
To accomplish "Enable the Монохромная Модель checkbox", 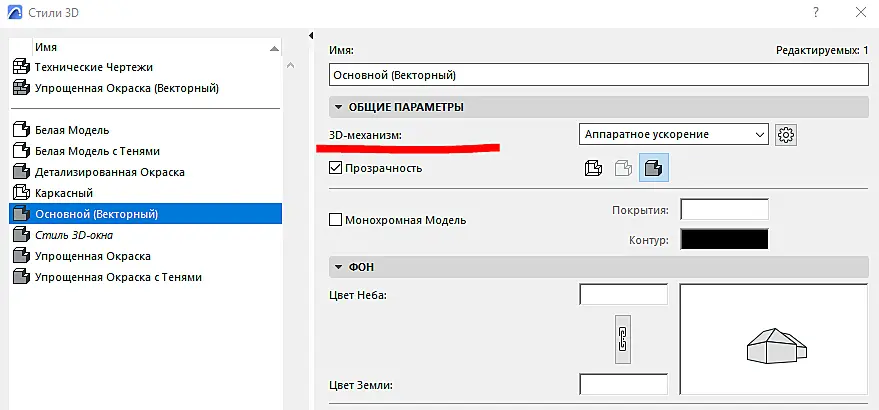I will [x=336, y=220].
